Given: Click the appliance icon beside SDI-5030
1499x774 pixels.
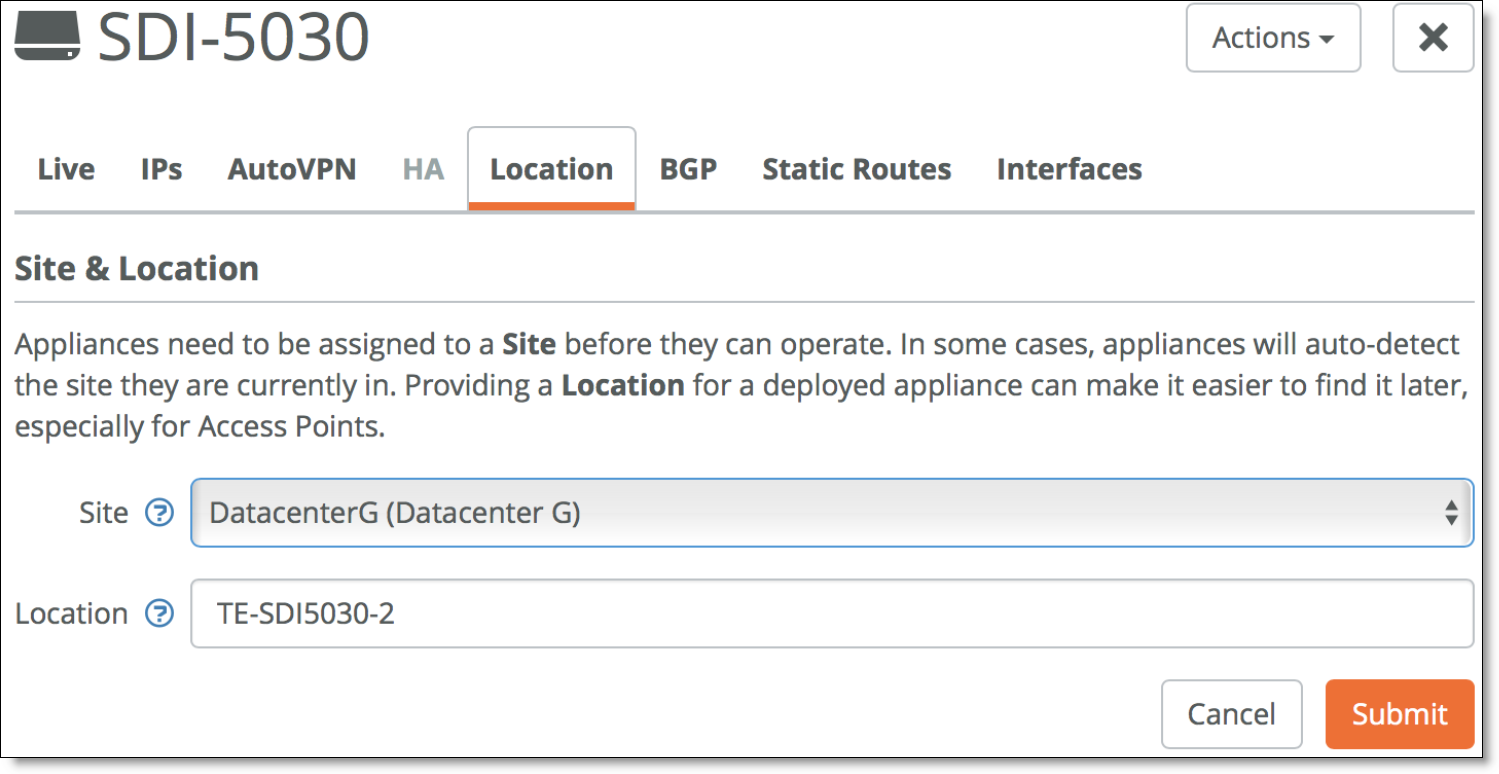Looking at the screenshot, I should tap(49, 37).
